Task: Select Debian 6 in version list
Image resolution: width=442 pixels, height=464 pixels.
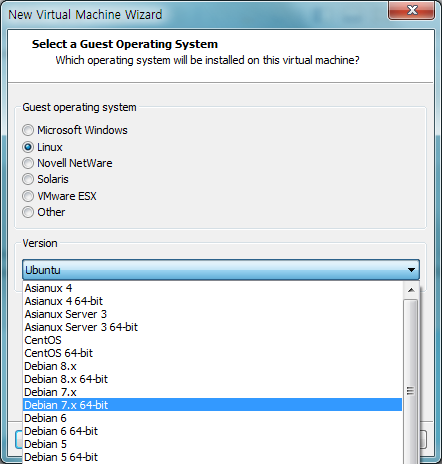Action: (x=212, y=418)
